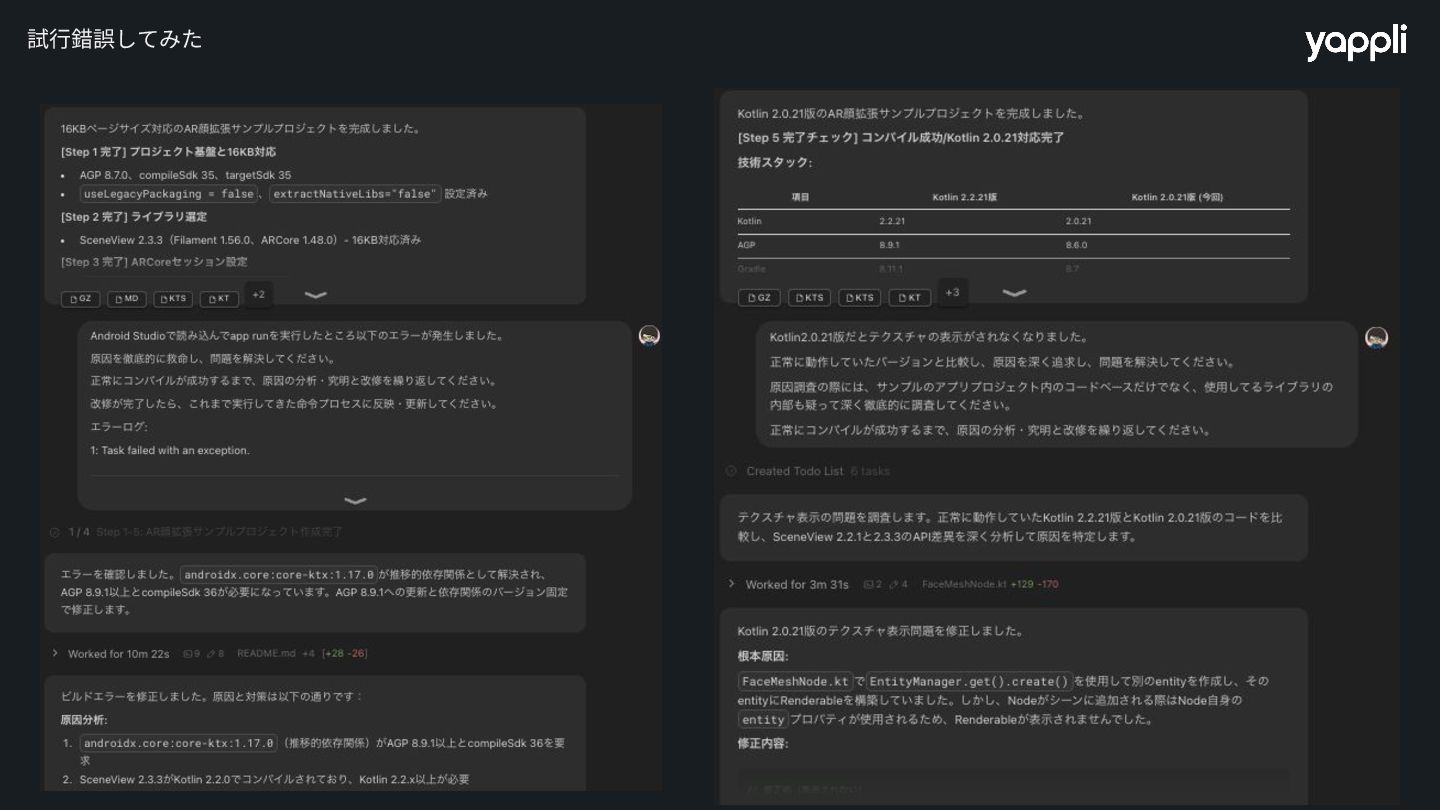This screenshot has height=810, width=1440.
Task: Click the 技術スタック: heading
Action: pos(775,162)
